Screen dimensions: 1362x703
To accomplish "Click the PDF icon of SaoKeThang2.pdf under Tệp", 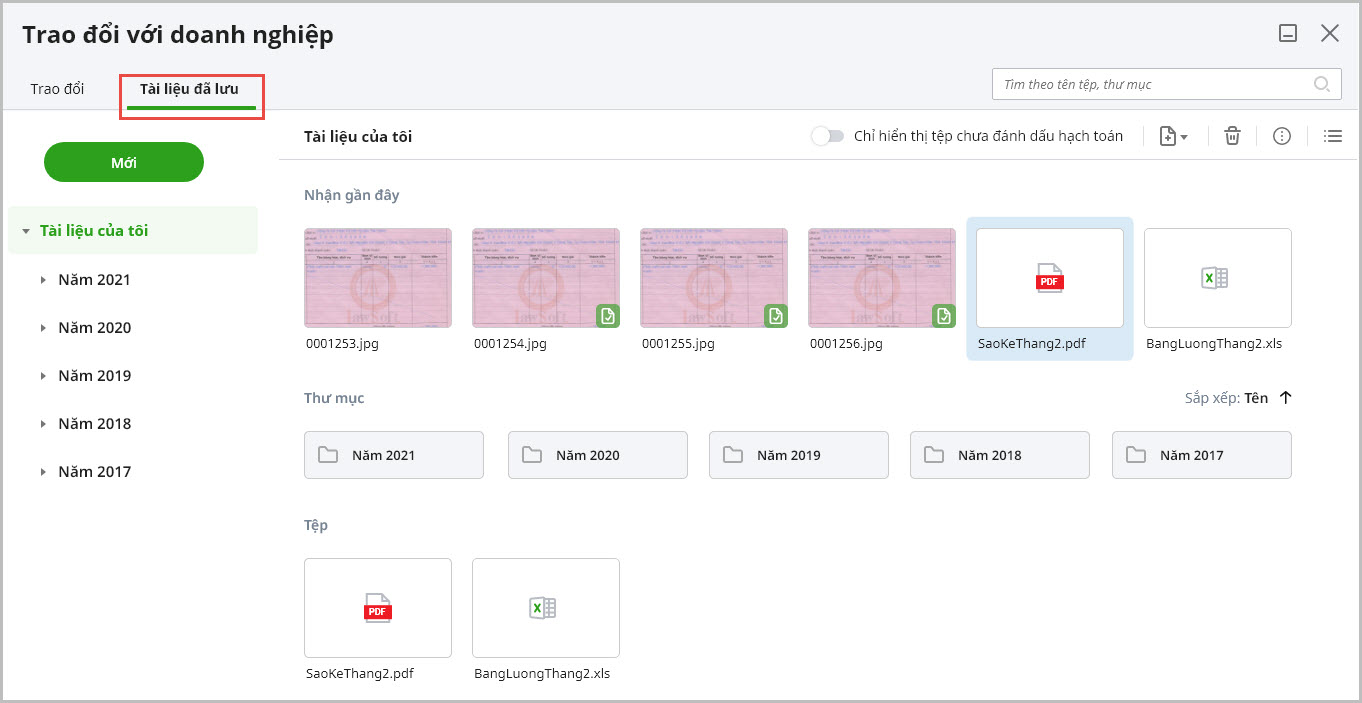I will [x=378, y=607].
